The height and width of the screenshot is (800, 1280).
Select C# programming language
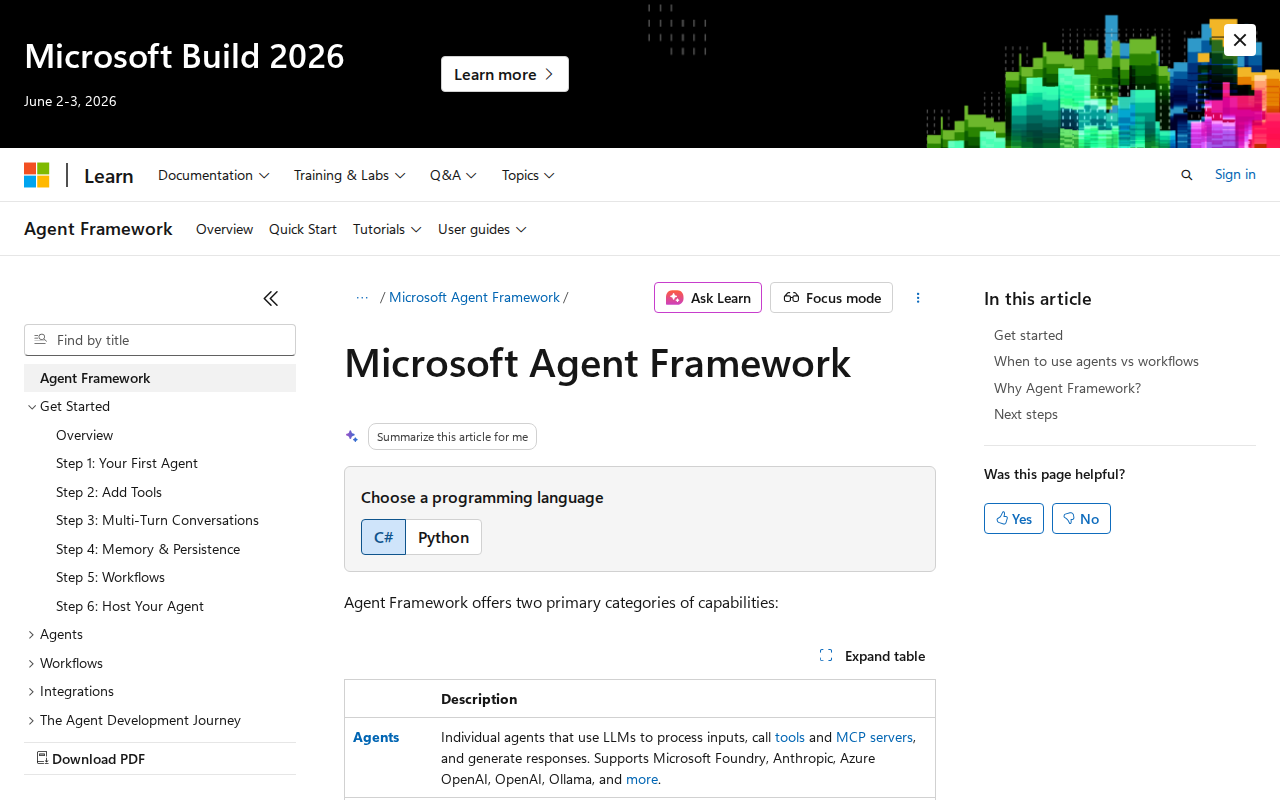pos(383,537)
